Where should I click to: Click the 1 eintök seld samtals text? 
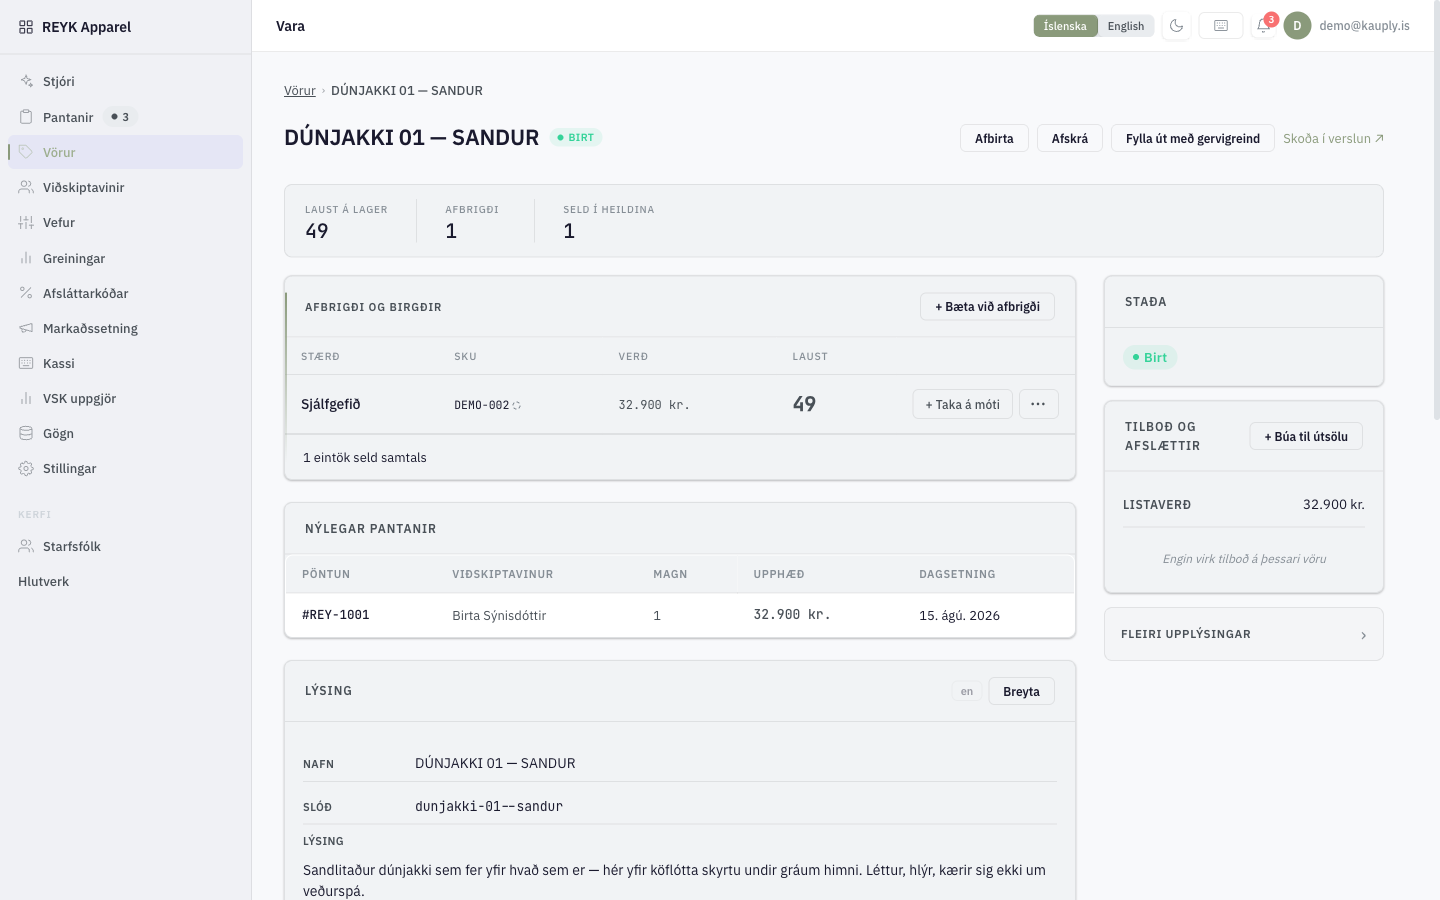(365, 457)
